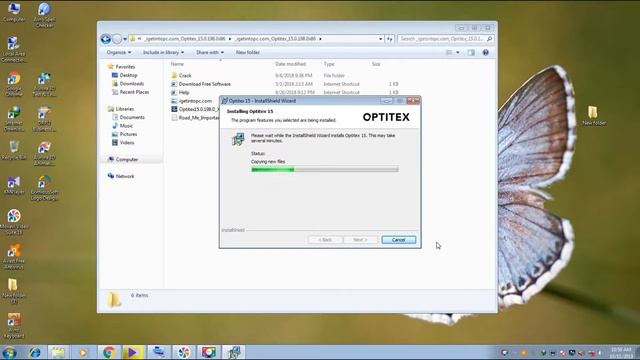640x360 pixels.
Task: Click the disabled Next button in InstallShield
Action: [x=360, y=240]
